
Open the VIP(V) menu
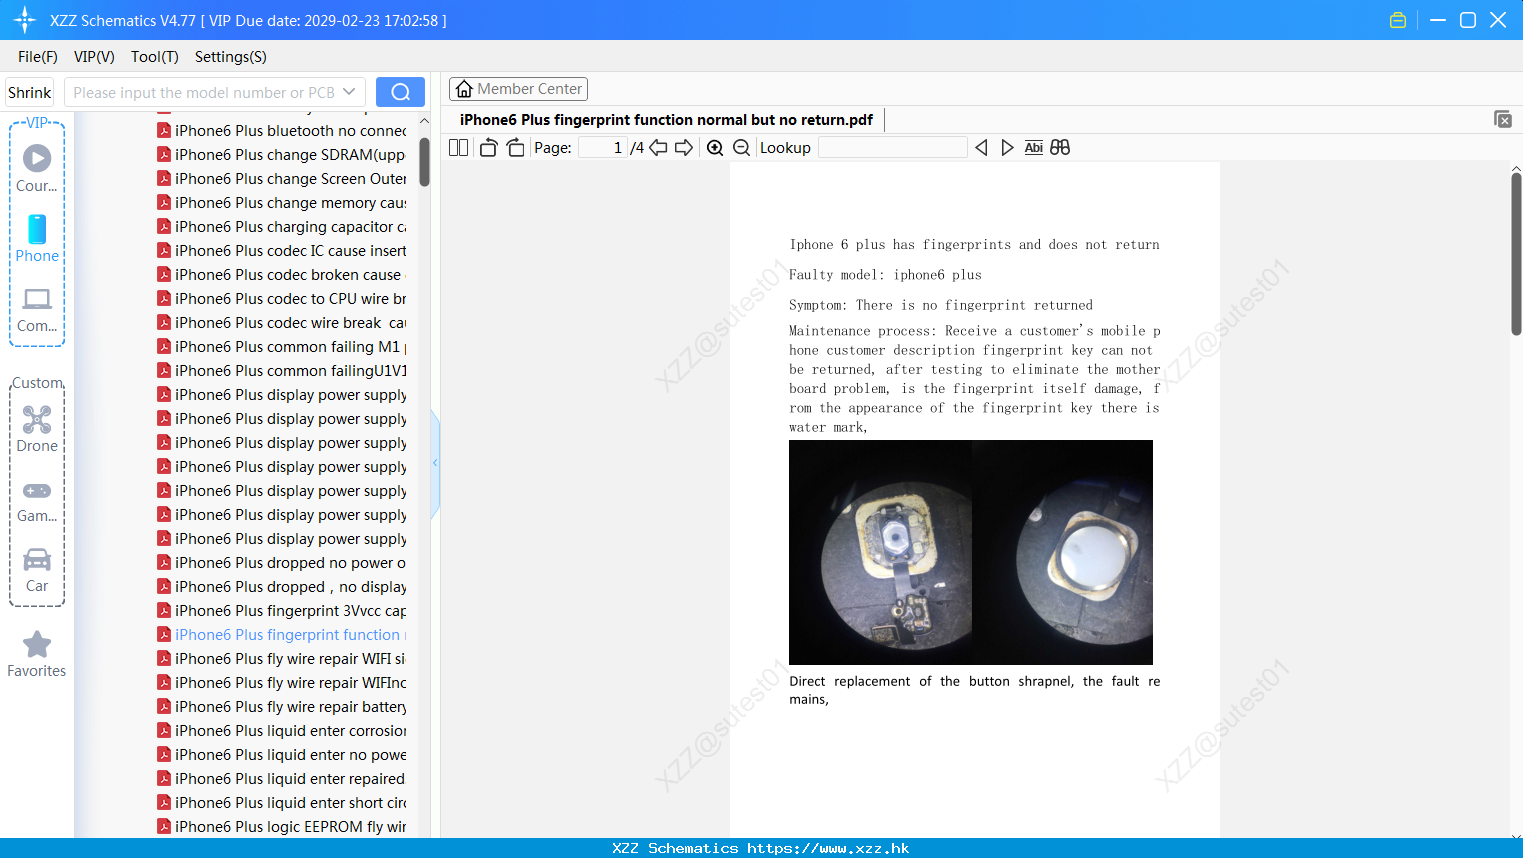[94, 57]
